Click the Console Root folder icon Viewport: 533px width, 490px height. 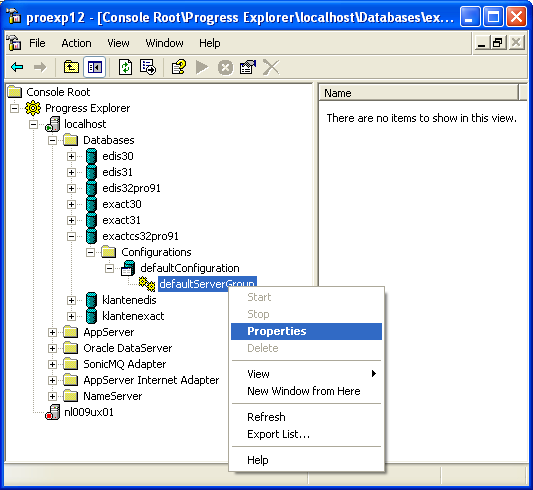pyautogui.click(x=15, y=92)
